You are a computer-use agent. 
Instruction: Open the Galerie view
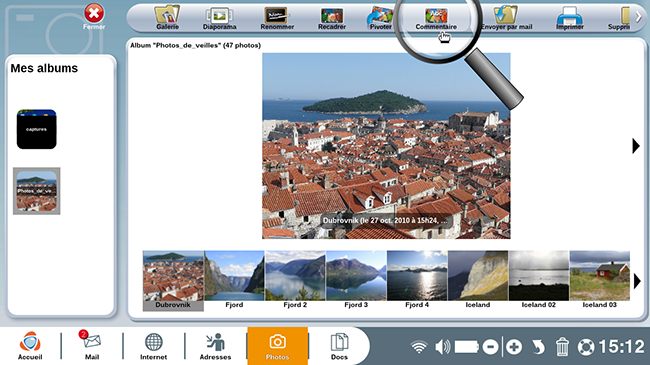pyautogui.click(x=167, y=18)
